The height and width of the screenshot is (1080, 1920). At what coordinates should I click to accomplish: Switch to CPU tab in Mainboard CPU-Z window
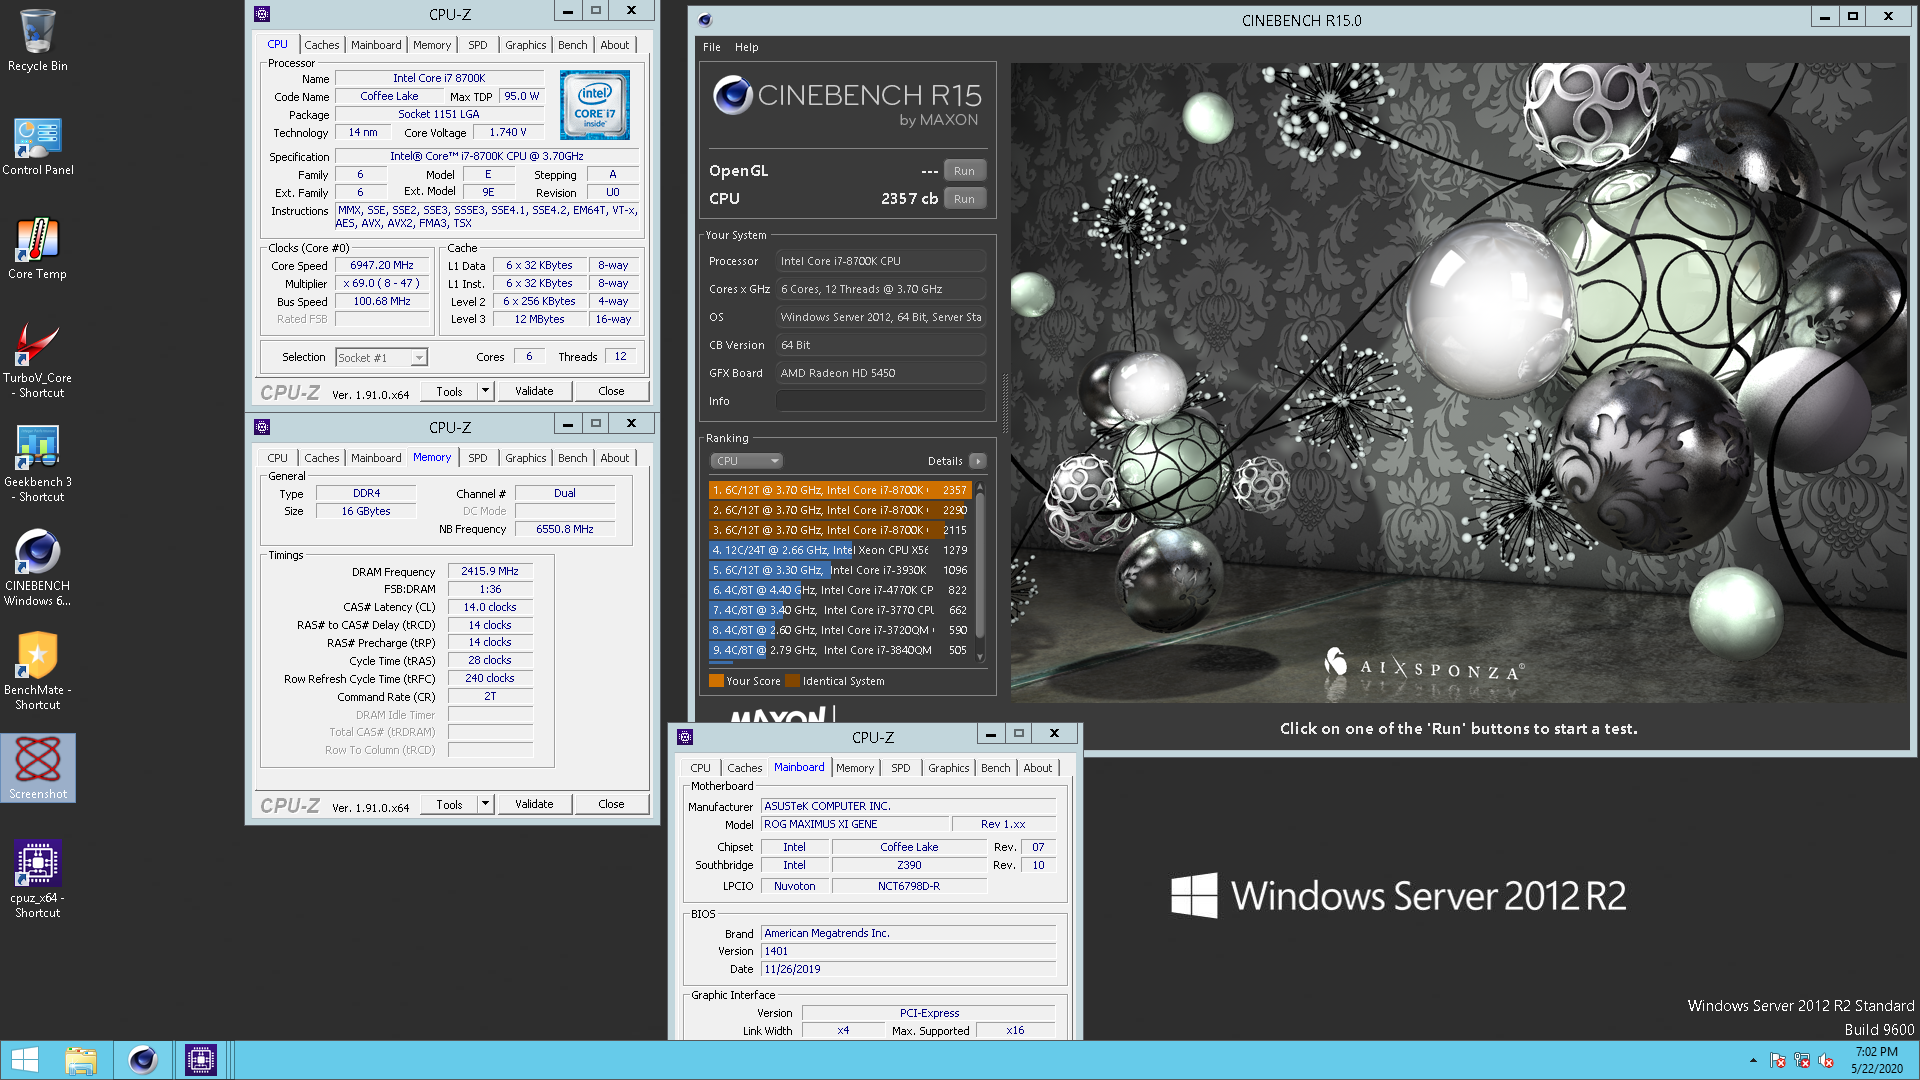coord(701,768)
